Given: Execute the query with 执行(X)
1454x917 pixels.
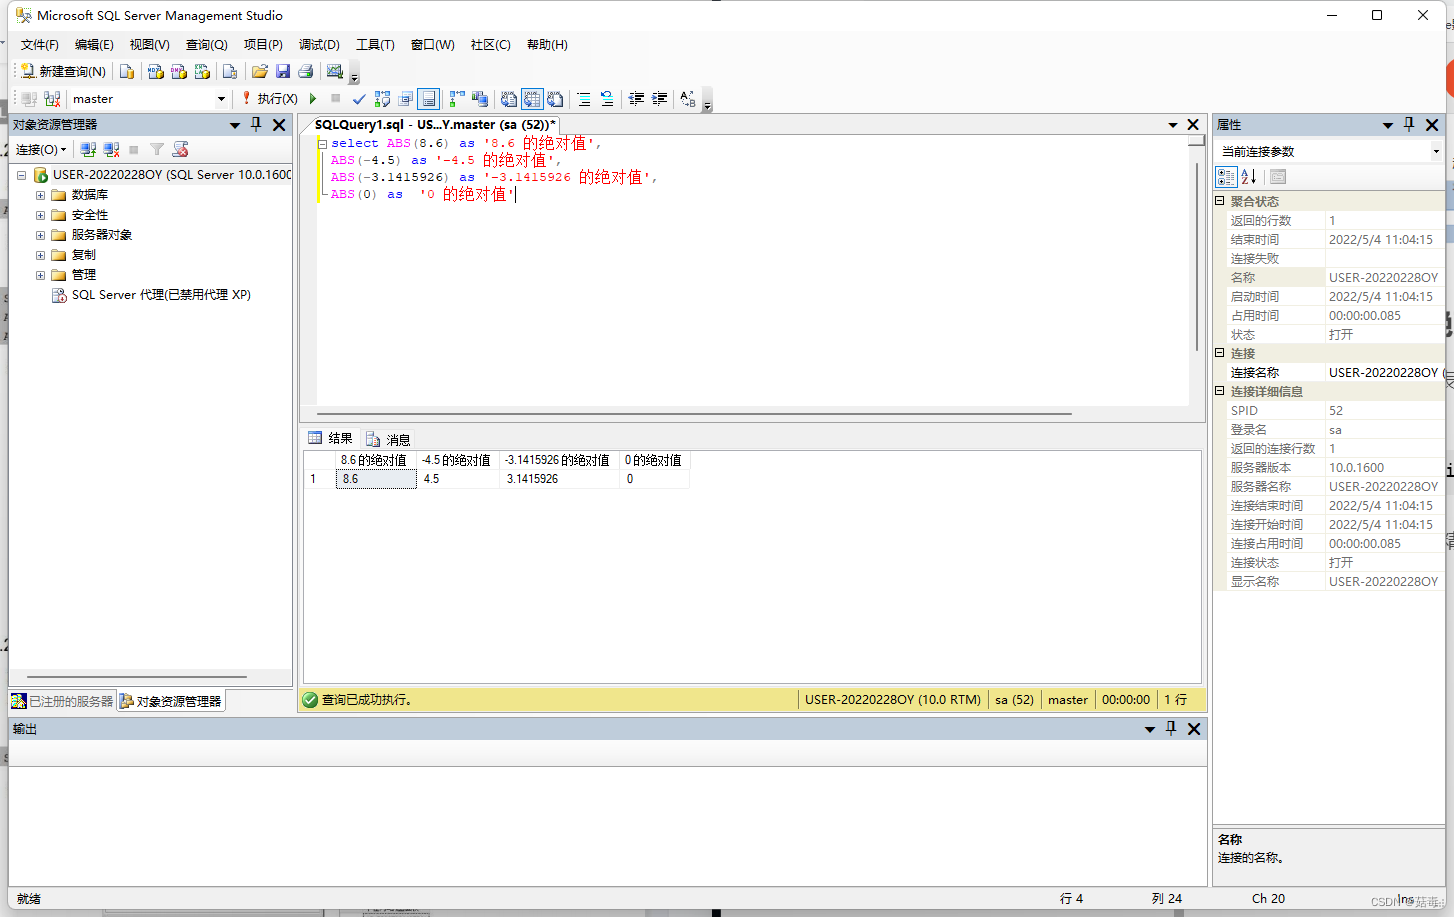Looking at the screenshot, I should tap(270, 99).
